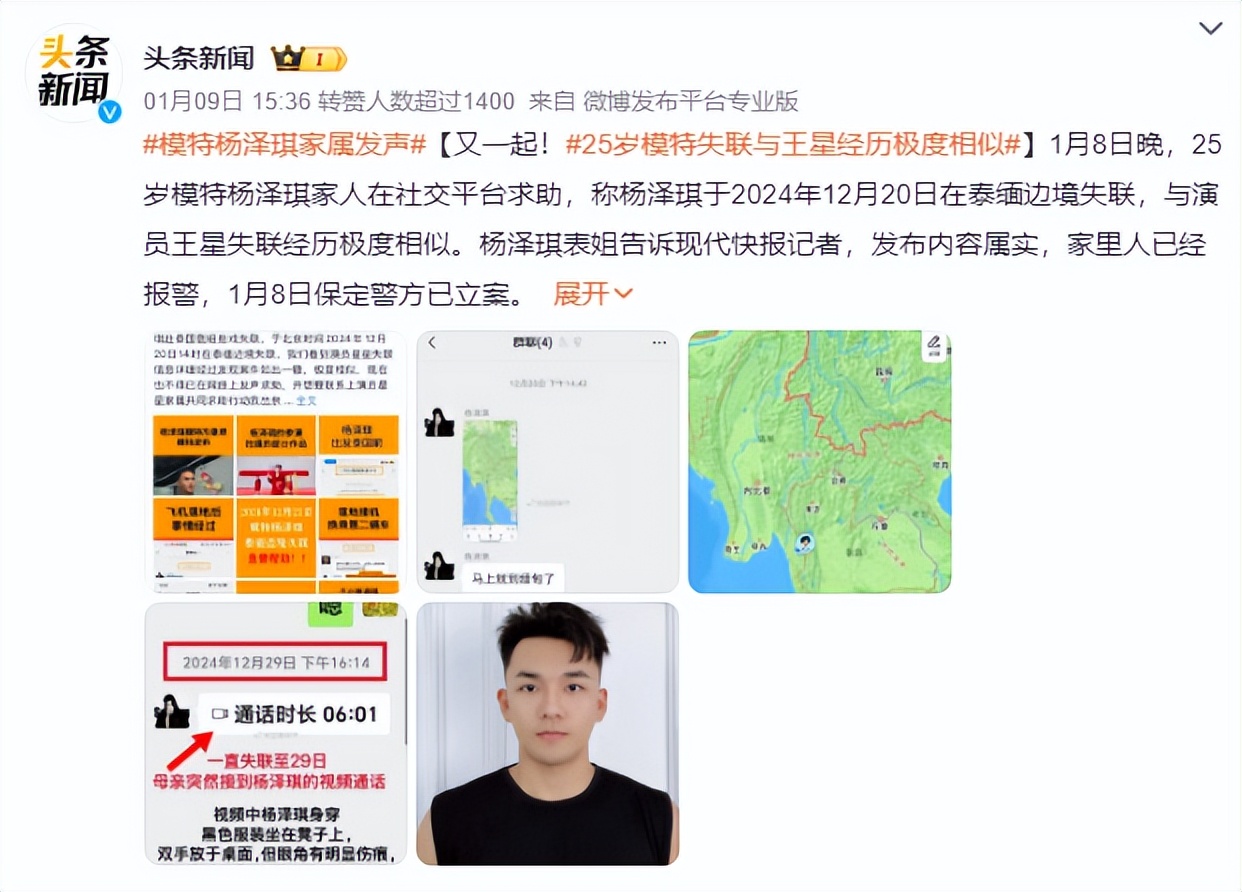The height and width of the screenshot is (892, 1242).
Task: Click the blue verified badge on the avatar
Action: tap(109, 111)
